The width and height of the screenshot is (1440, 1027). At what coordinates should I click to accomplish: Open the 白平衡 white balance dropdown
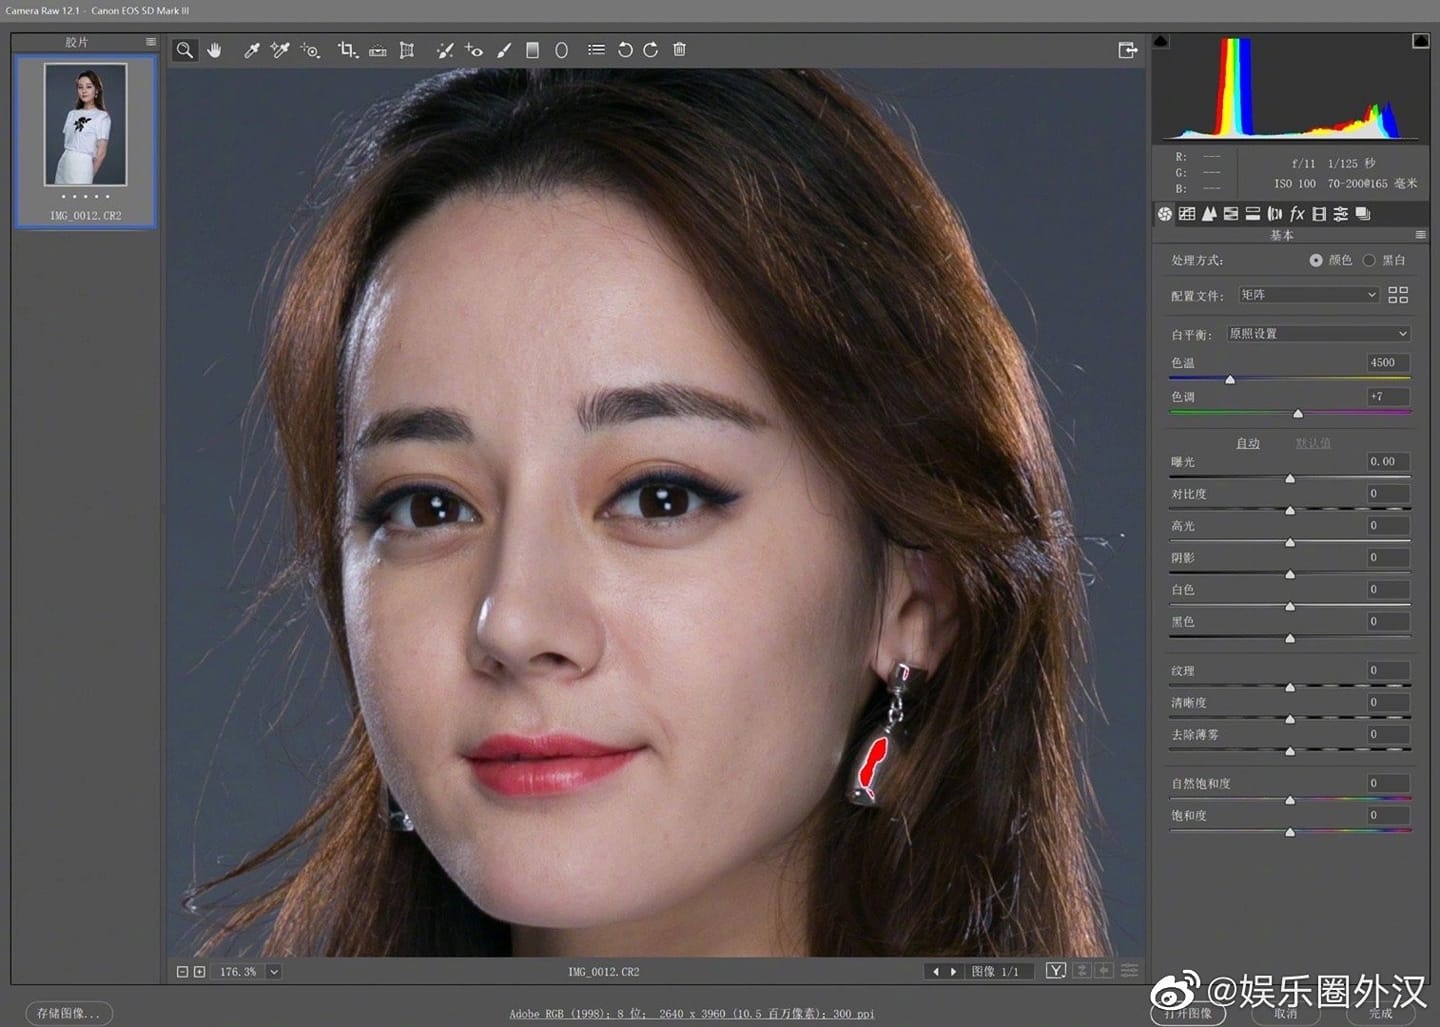coord(1318,334)
